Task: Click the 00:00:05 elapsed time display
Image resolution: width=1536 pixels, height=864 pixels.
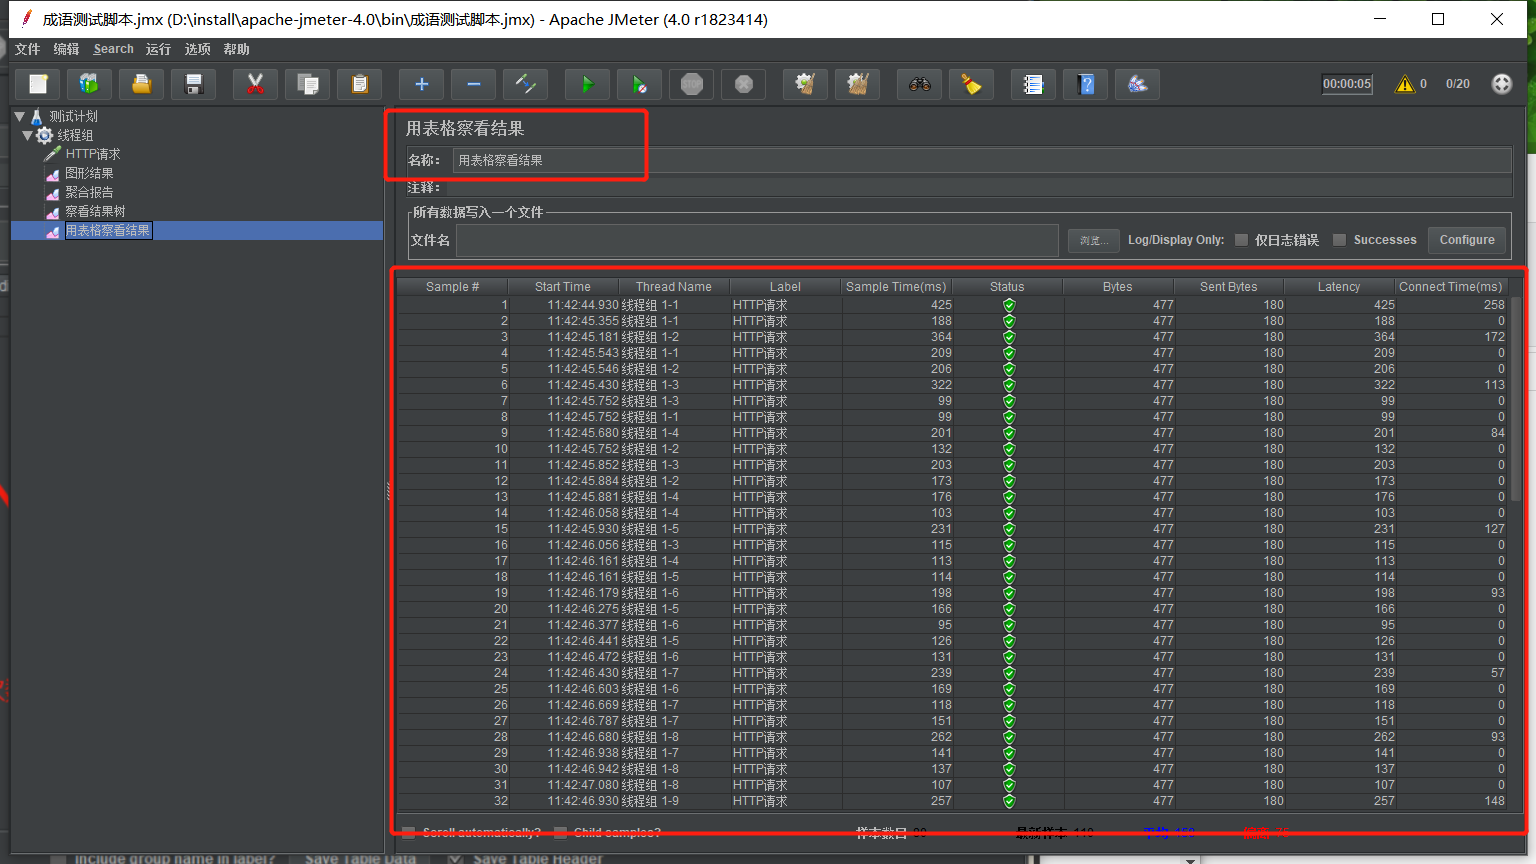Action: [x=1347, y=84]
